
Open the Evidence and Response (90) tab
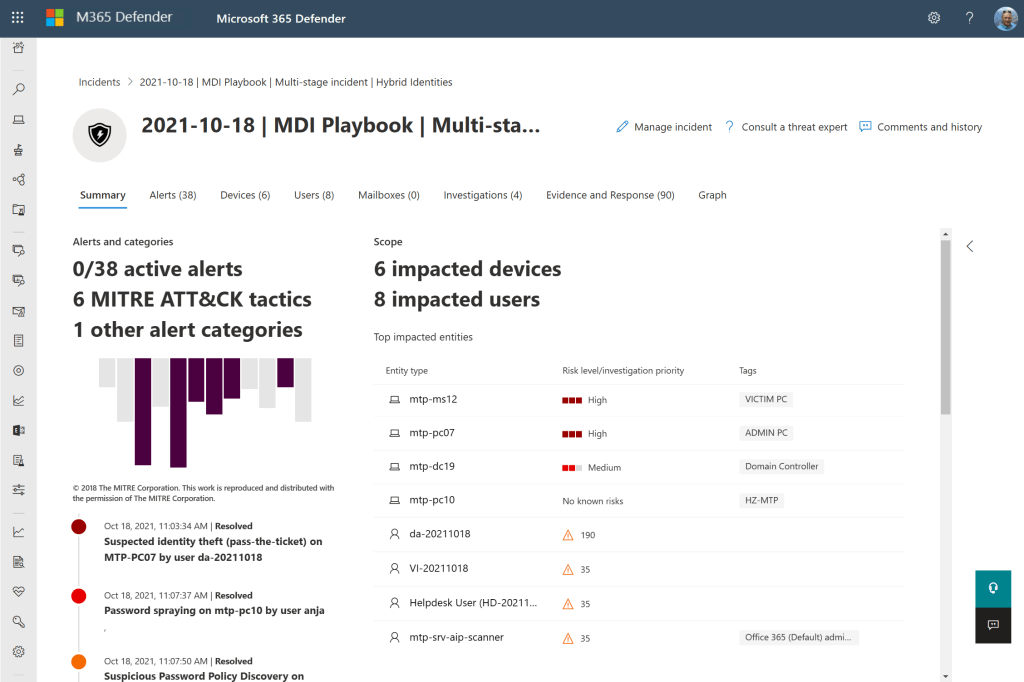[610, 195]
